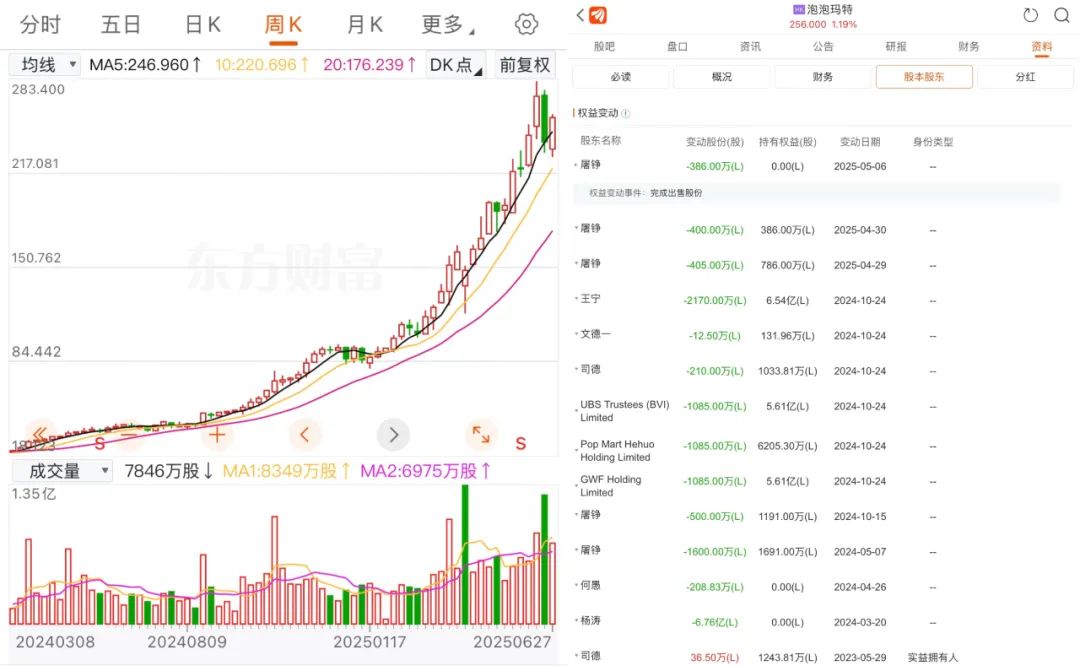Viewport: 1080px width, 666px height.
Task: Click the 20240809 date axis label
Action: pyautogui.click(x=187, y=642)
